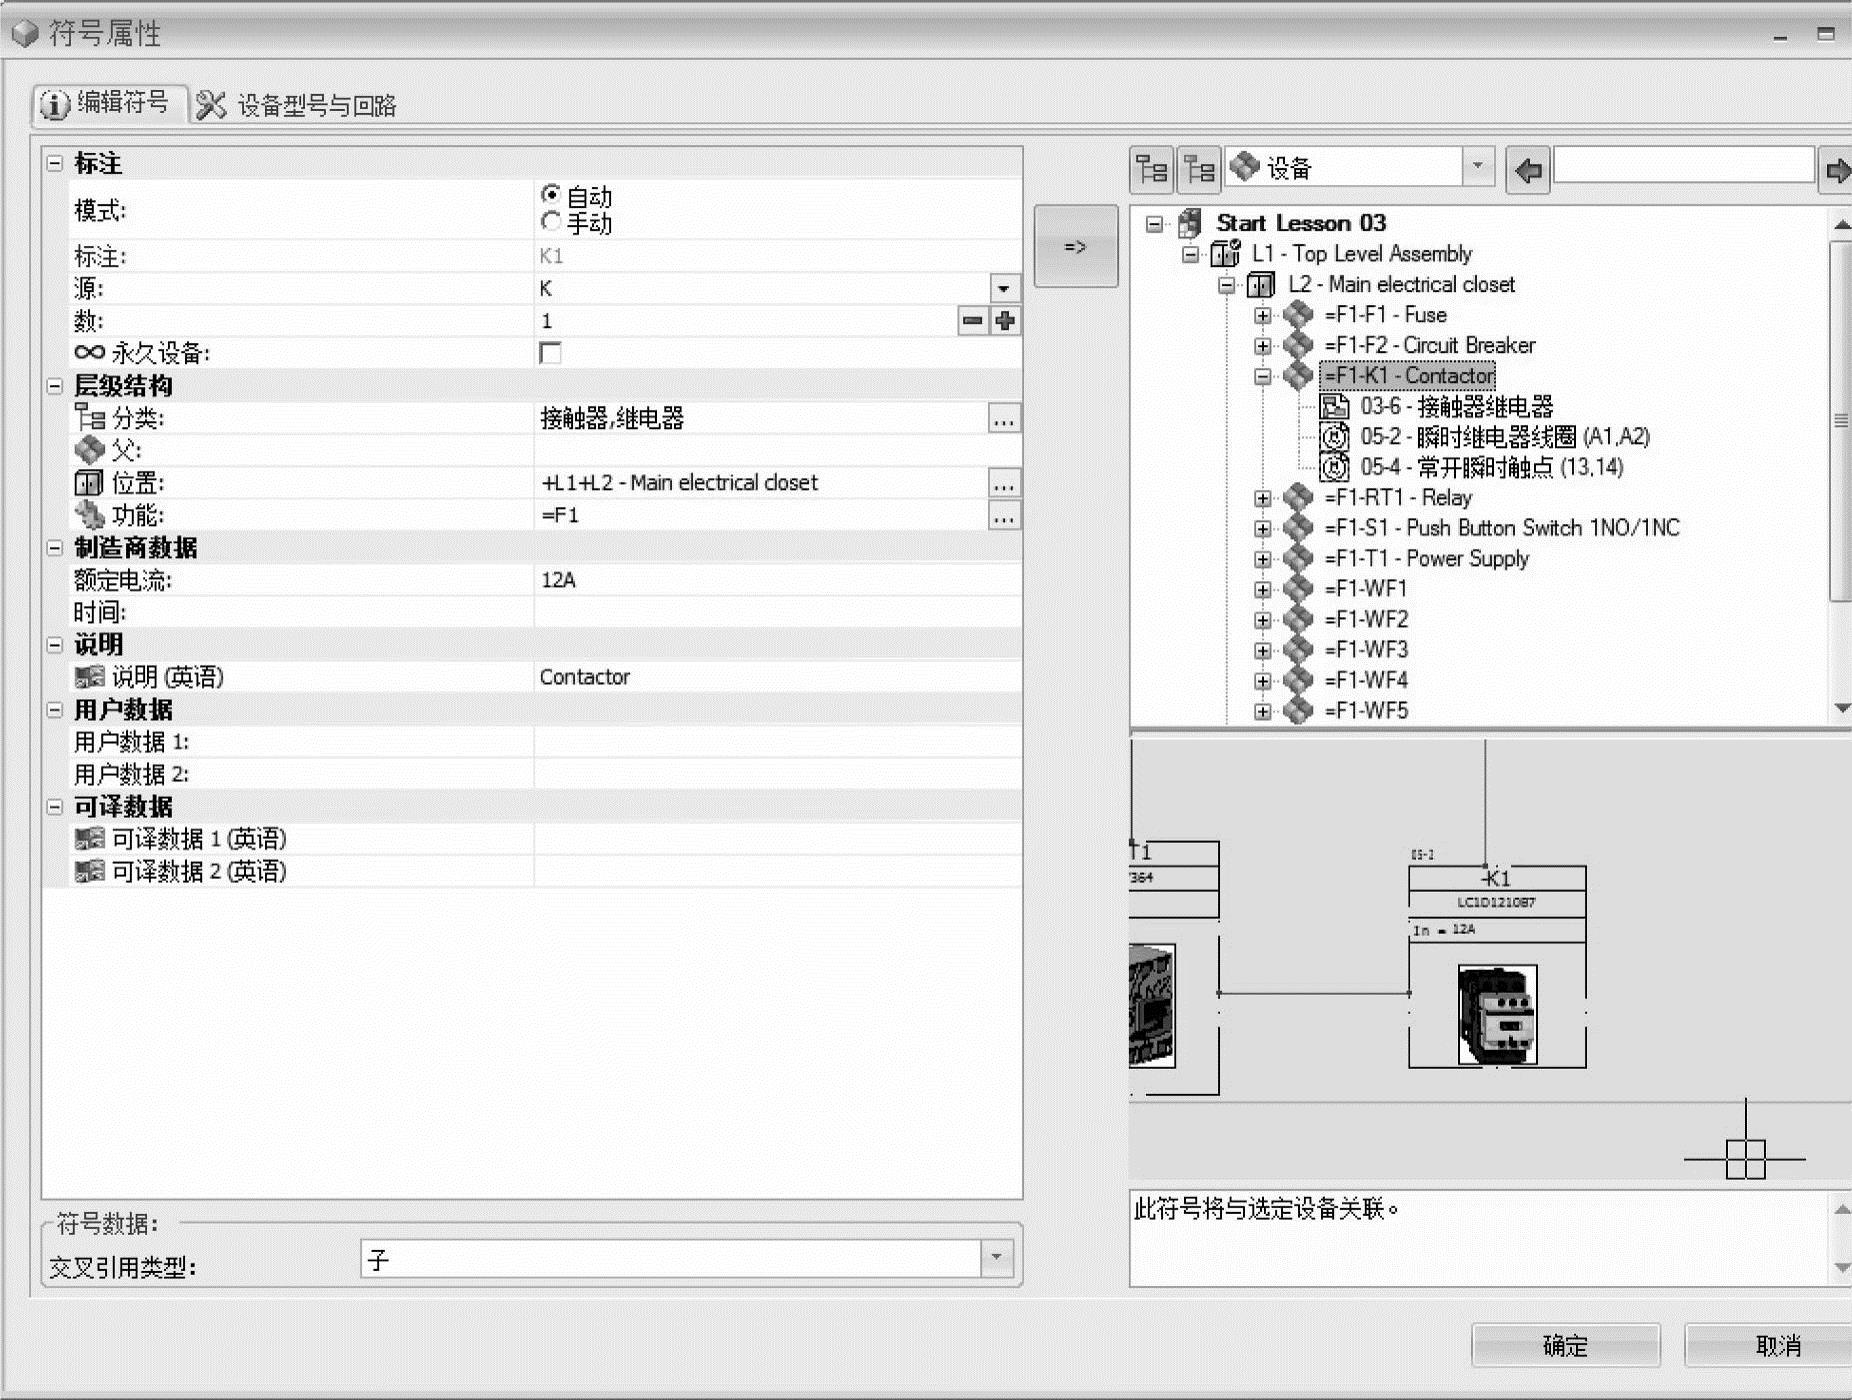Collapse the L1 - Top Level Assembly node
The image size is (1852, 1400).
click(1191, 254)
